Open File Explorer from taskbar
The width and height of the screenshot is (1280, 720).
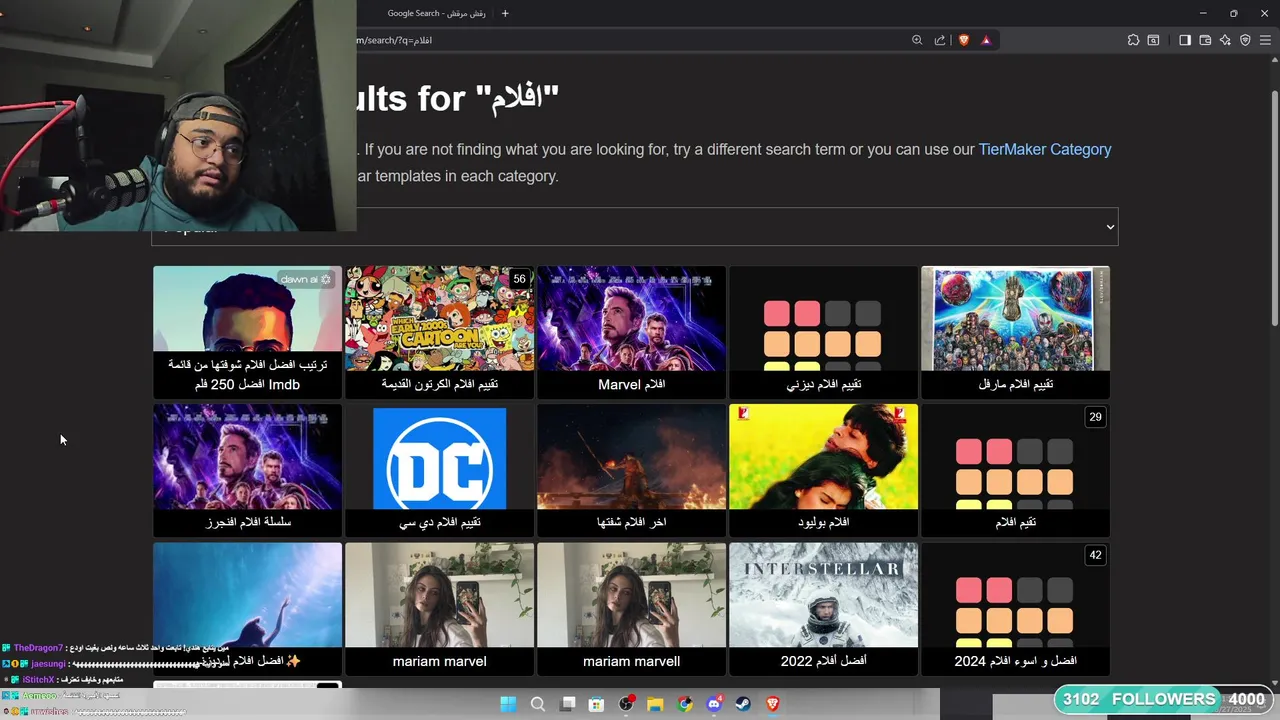(655, 704)
